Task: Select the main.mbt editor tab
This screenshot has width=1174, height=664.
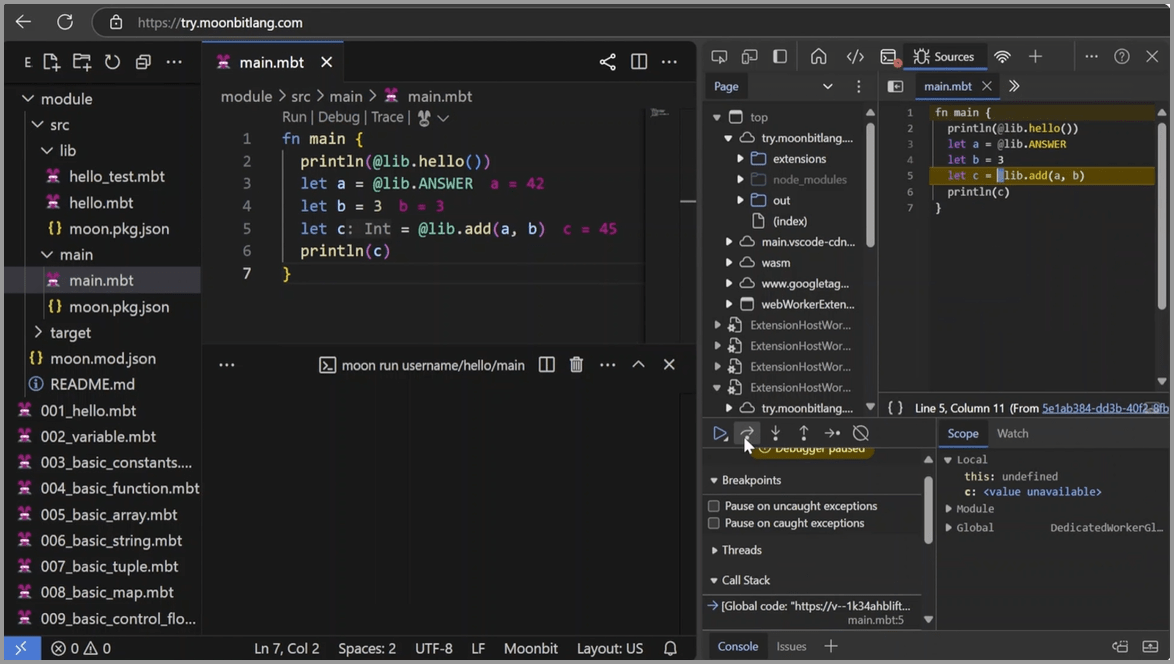Action: [271, 63]
